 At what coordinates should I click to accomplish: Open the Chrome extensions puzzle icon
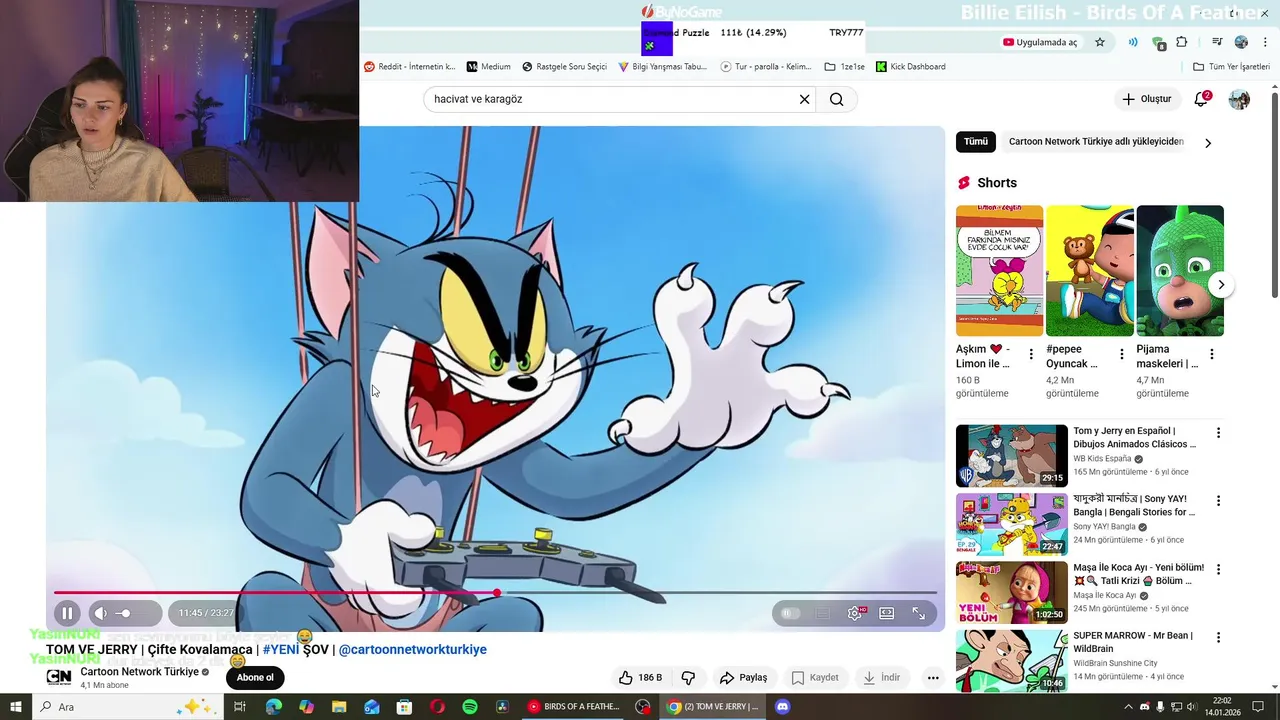coord(1182,42)
